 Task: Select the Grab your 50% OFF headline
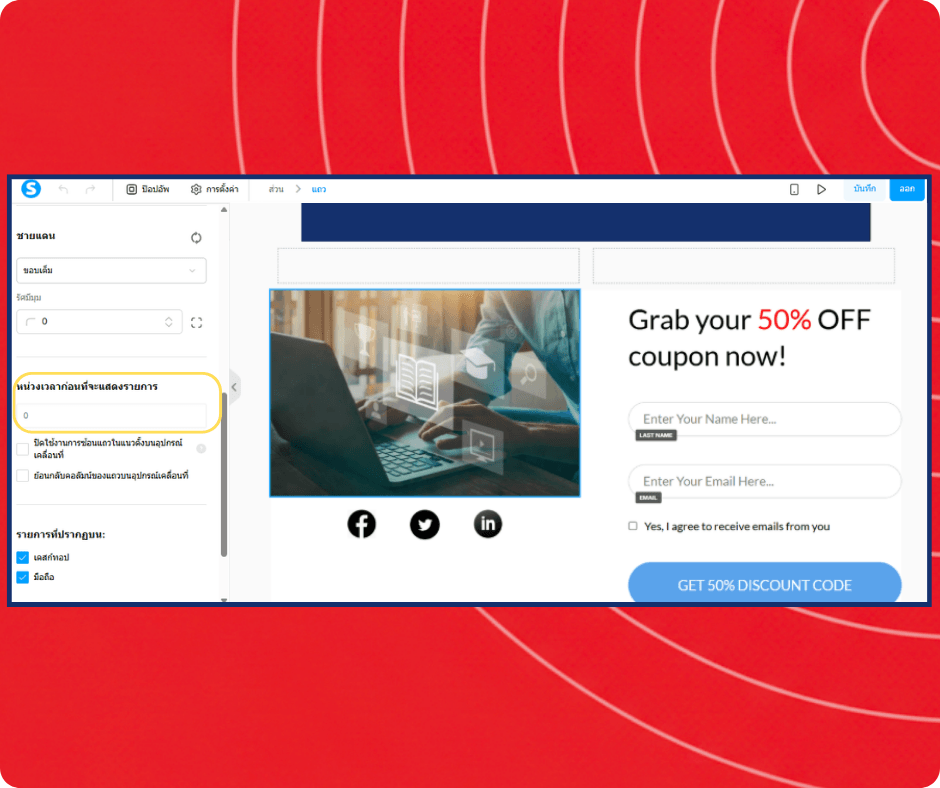[x=749, y=338]
